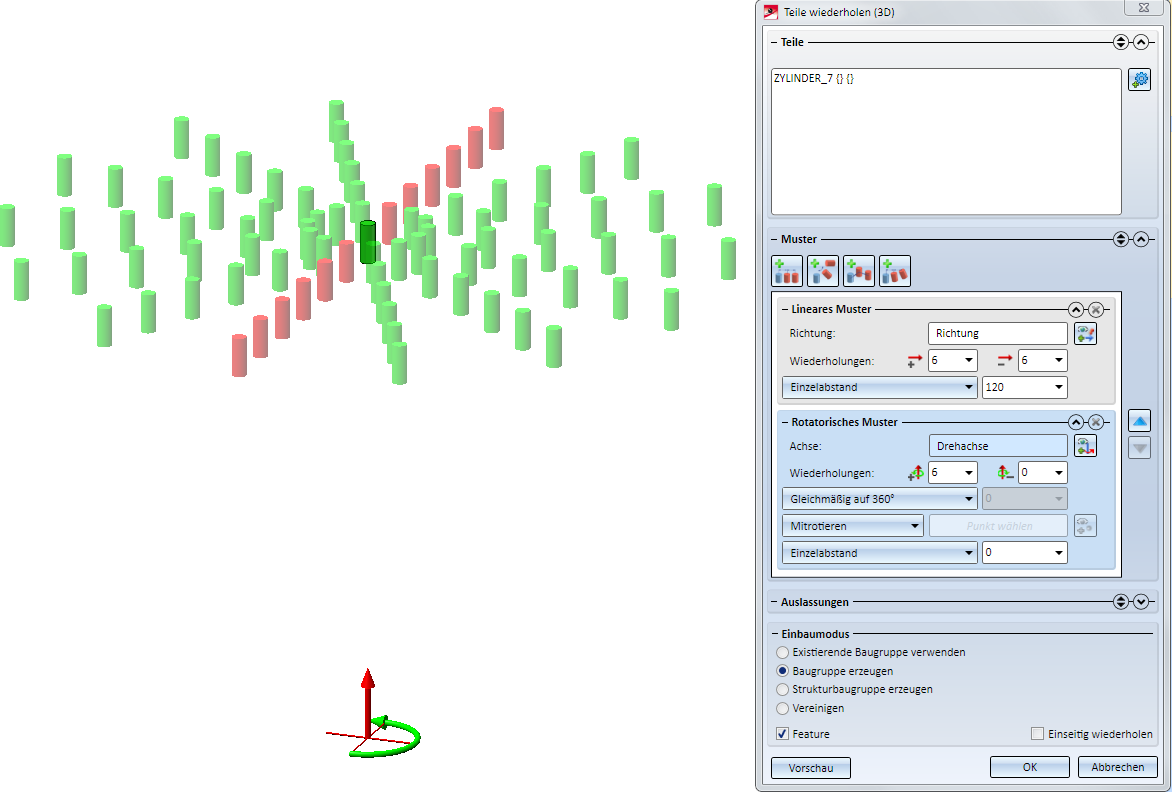The width and height of the screenshot is (1172, 810).
Task: Select Existierende Baugruppe verwenden option
Action: [x=783, y=652]
